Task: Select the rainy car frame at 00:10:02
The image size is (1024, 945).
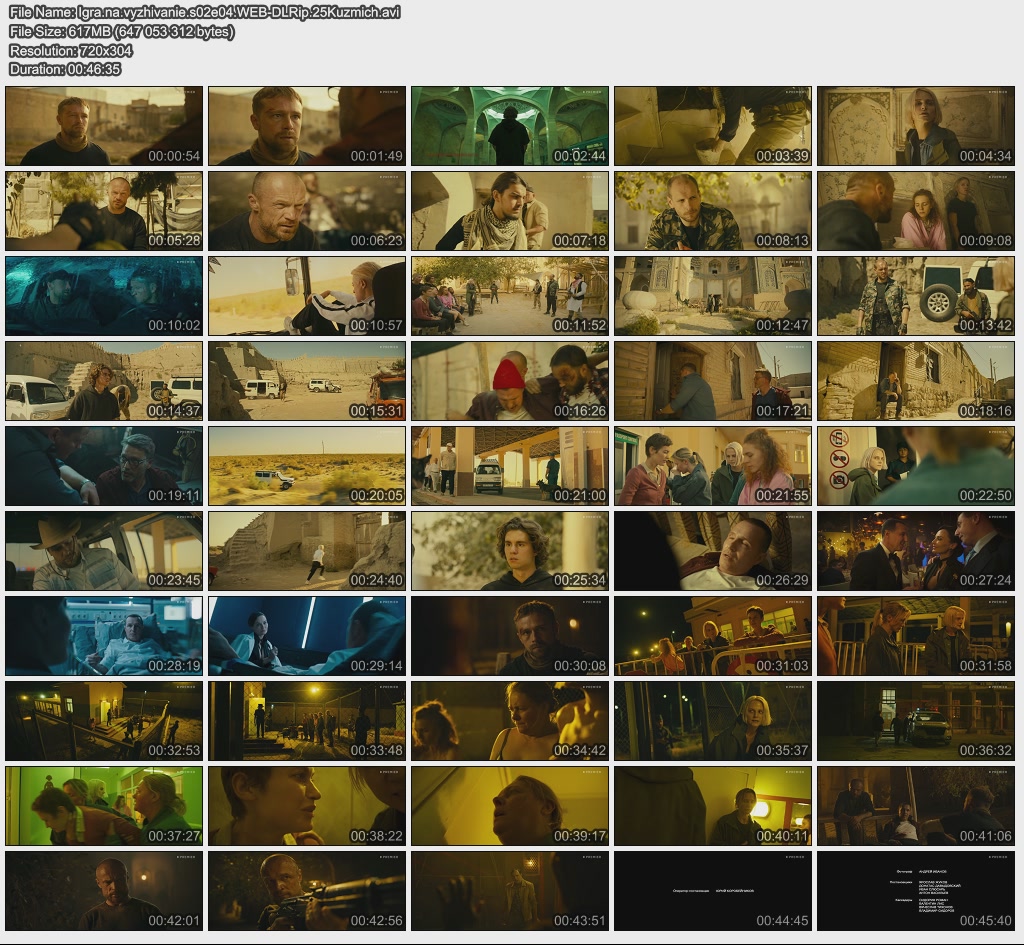Action: click(104, 296)
